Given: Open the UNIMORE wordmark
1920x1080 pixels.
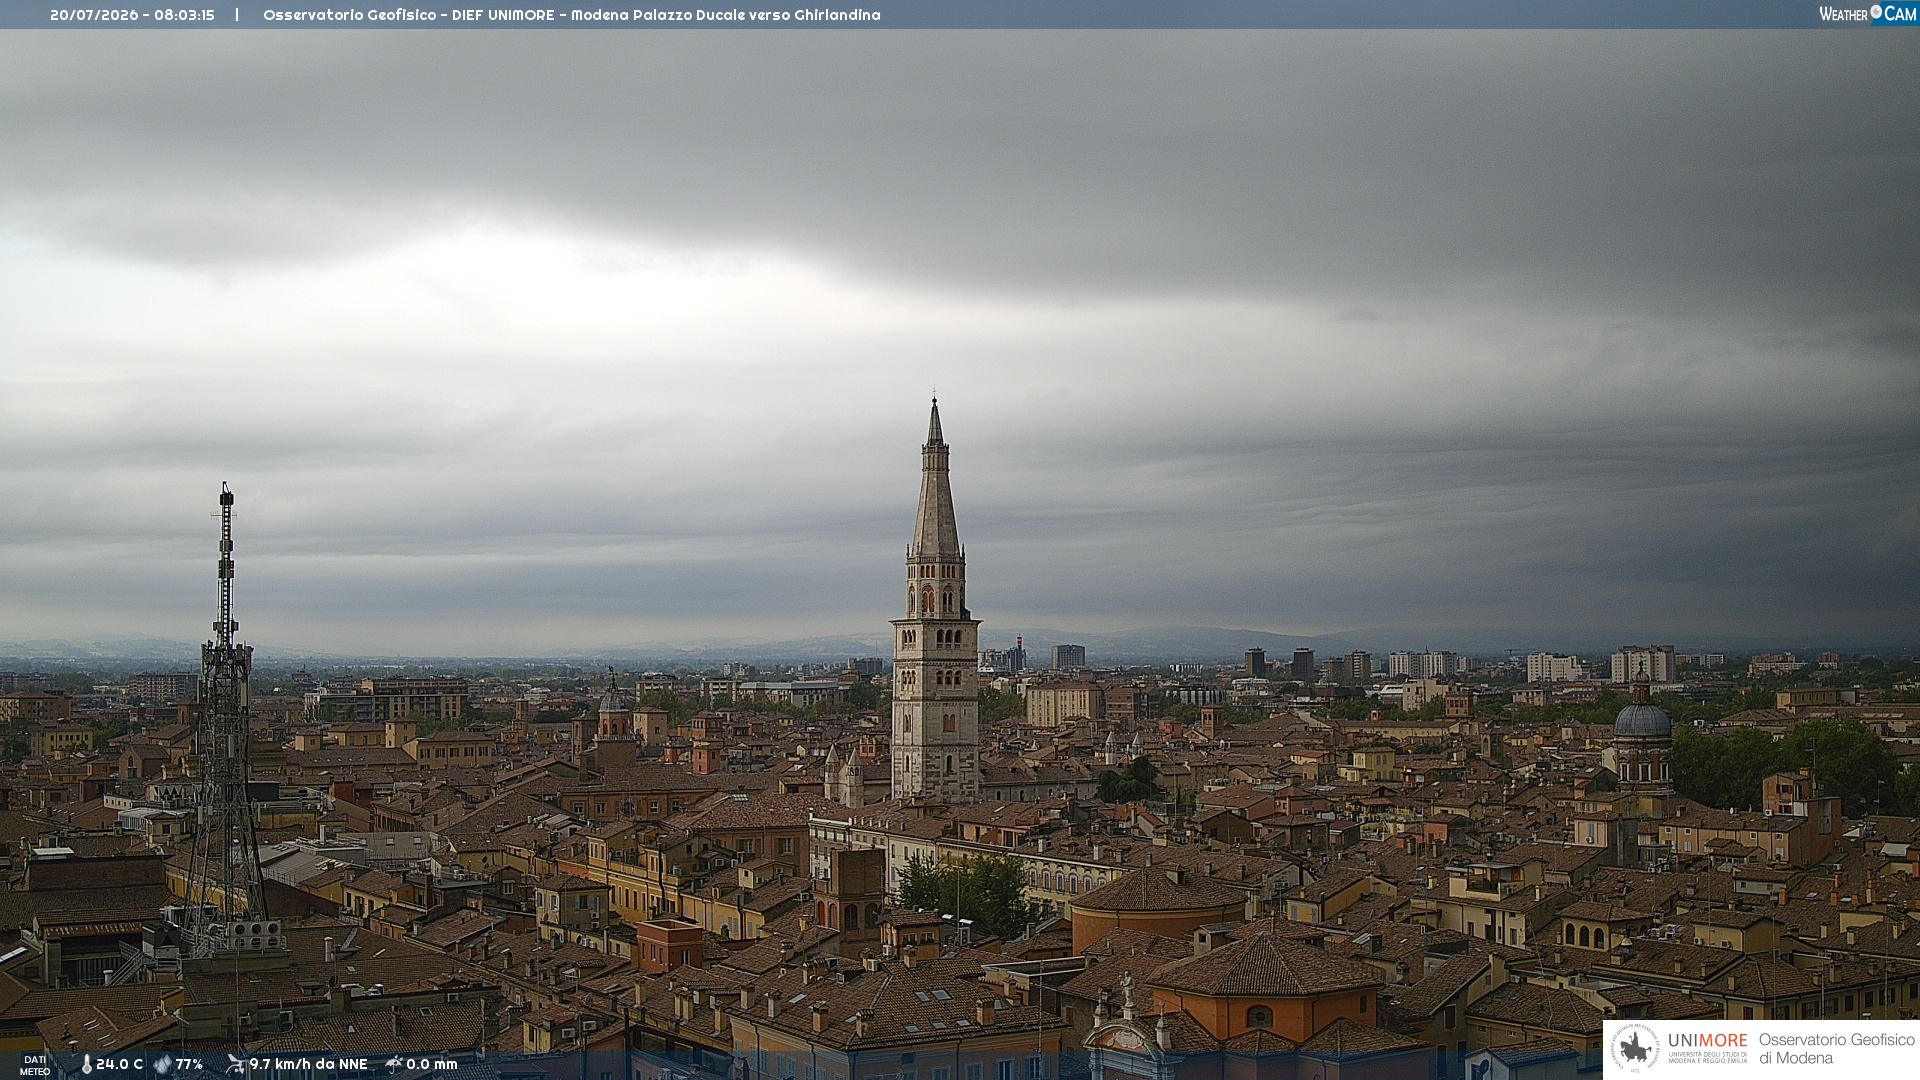Looking at the screenshot, I should coord(1707,1040).
